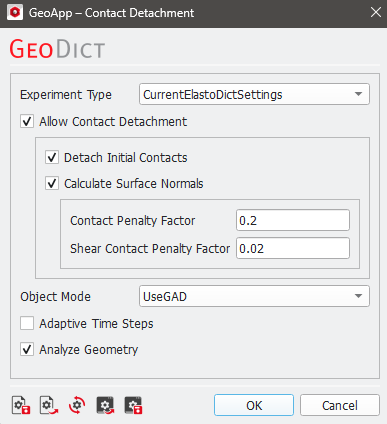This screenshot has height=424, width=387.
Task: Click the reset settings to default icon
Action: coord(77,405)
